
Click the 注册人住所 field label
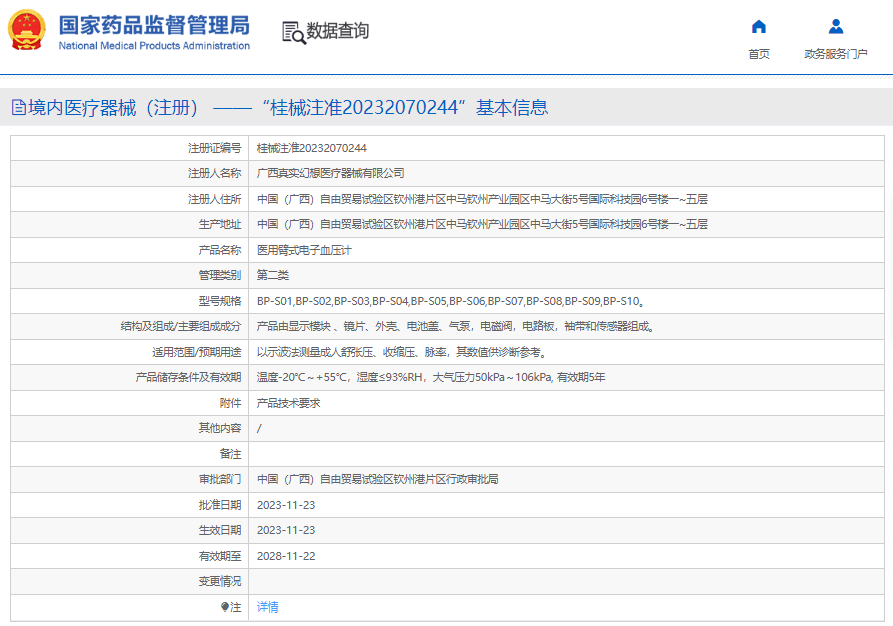215,199
